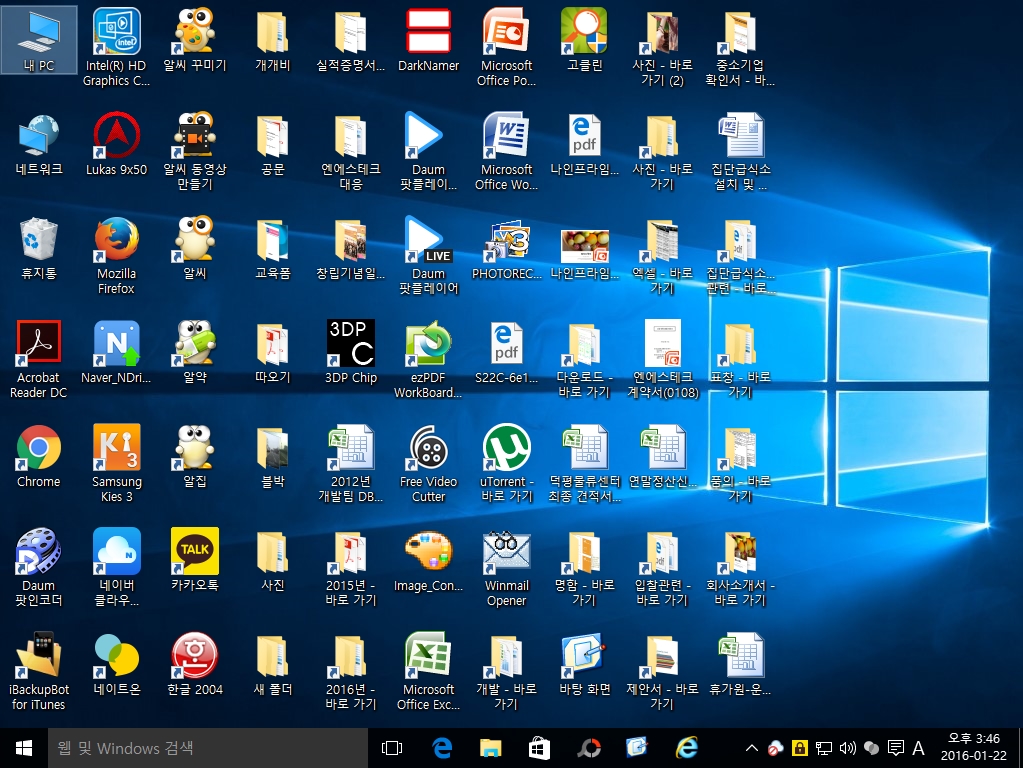Select the 휴지통 recycle bin
The image size is (1023, 768).
point(38,248)
